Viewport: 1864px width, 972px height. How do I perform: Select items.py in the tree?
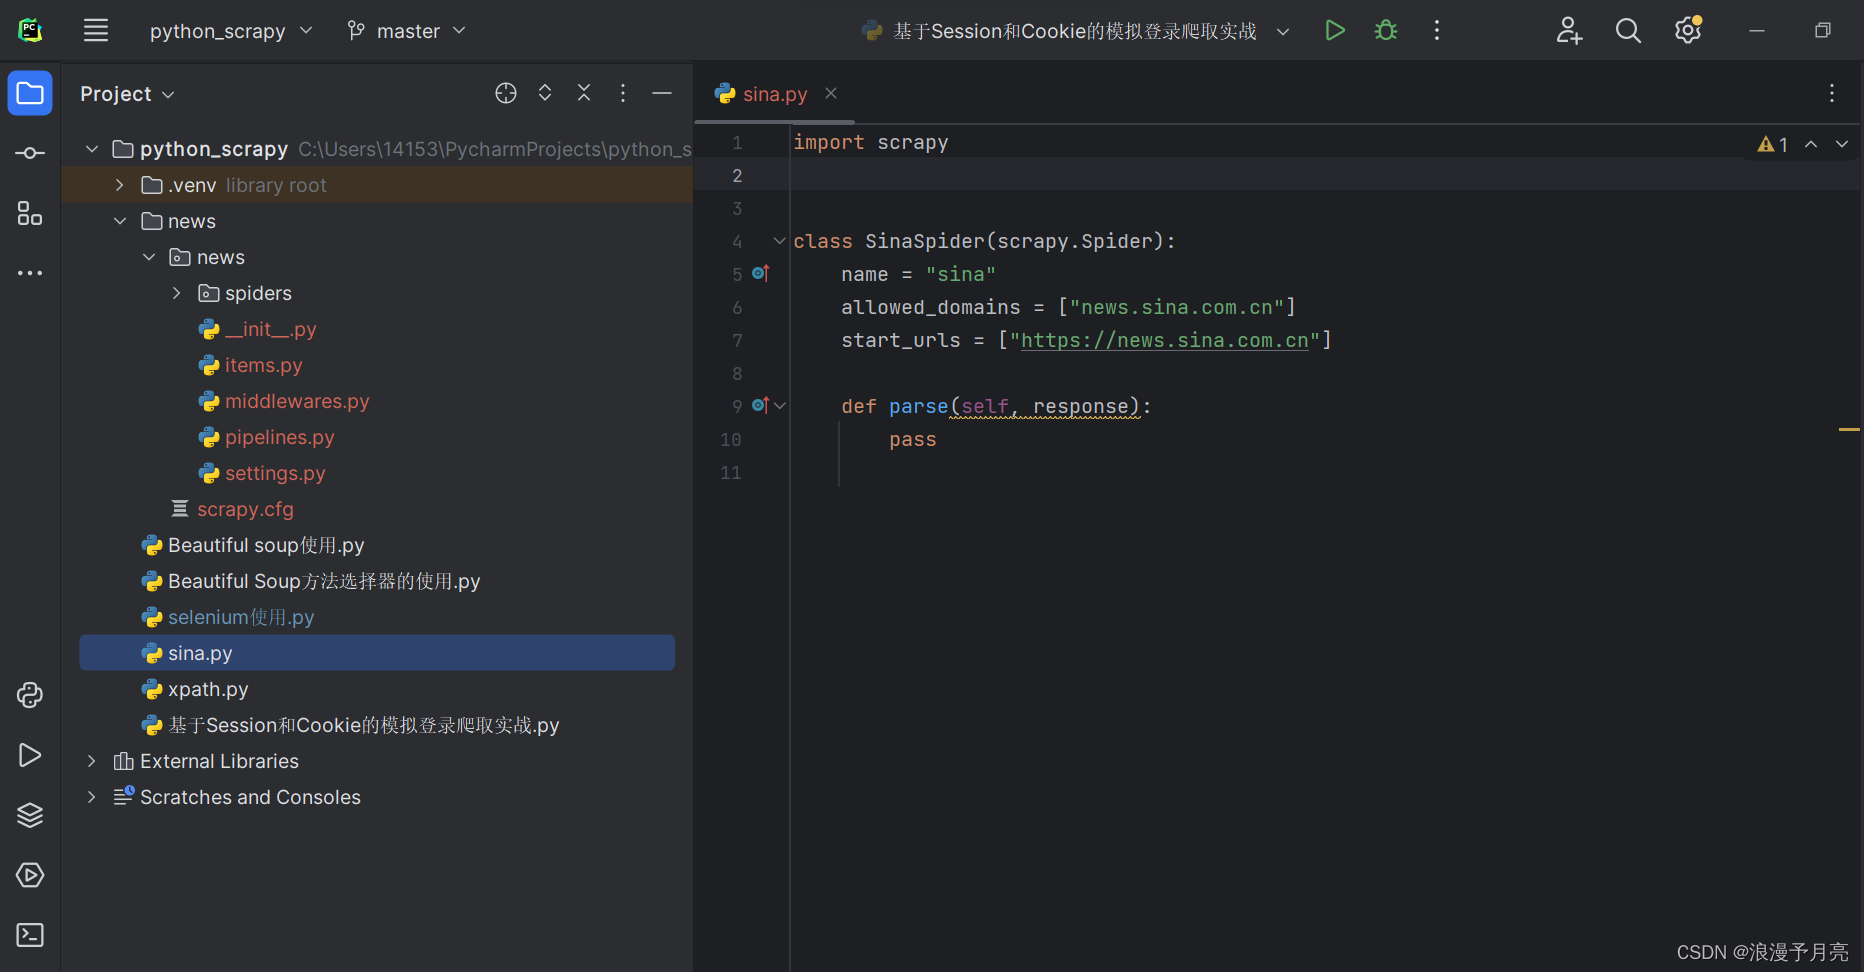tap(251, 365)
